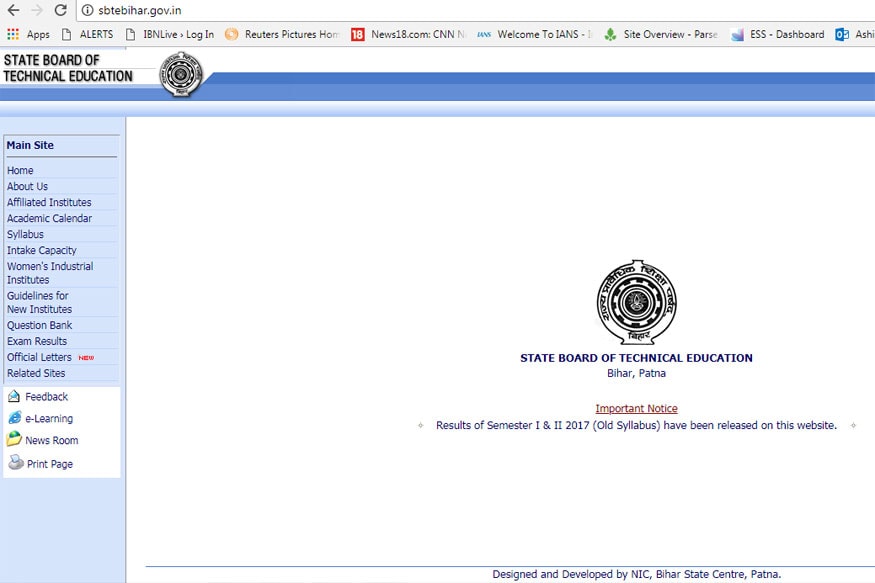
Task: Click the browser back arrow
Action: click(x=13, y=10)
